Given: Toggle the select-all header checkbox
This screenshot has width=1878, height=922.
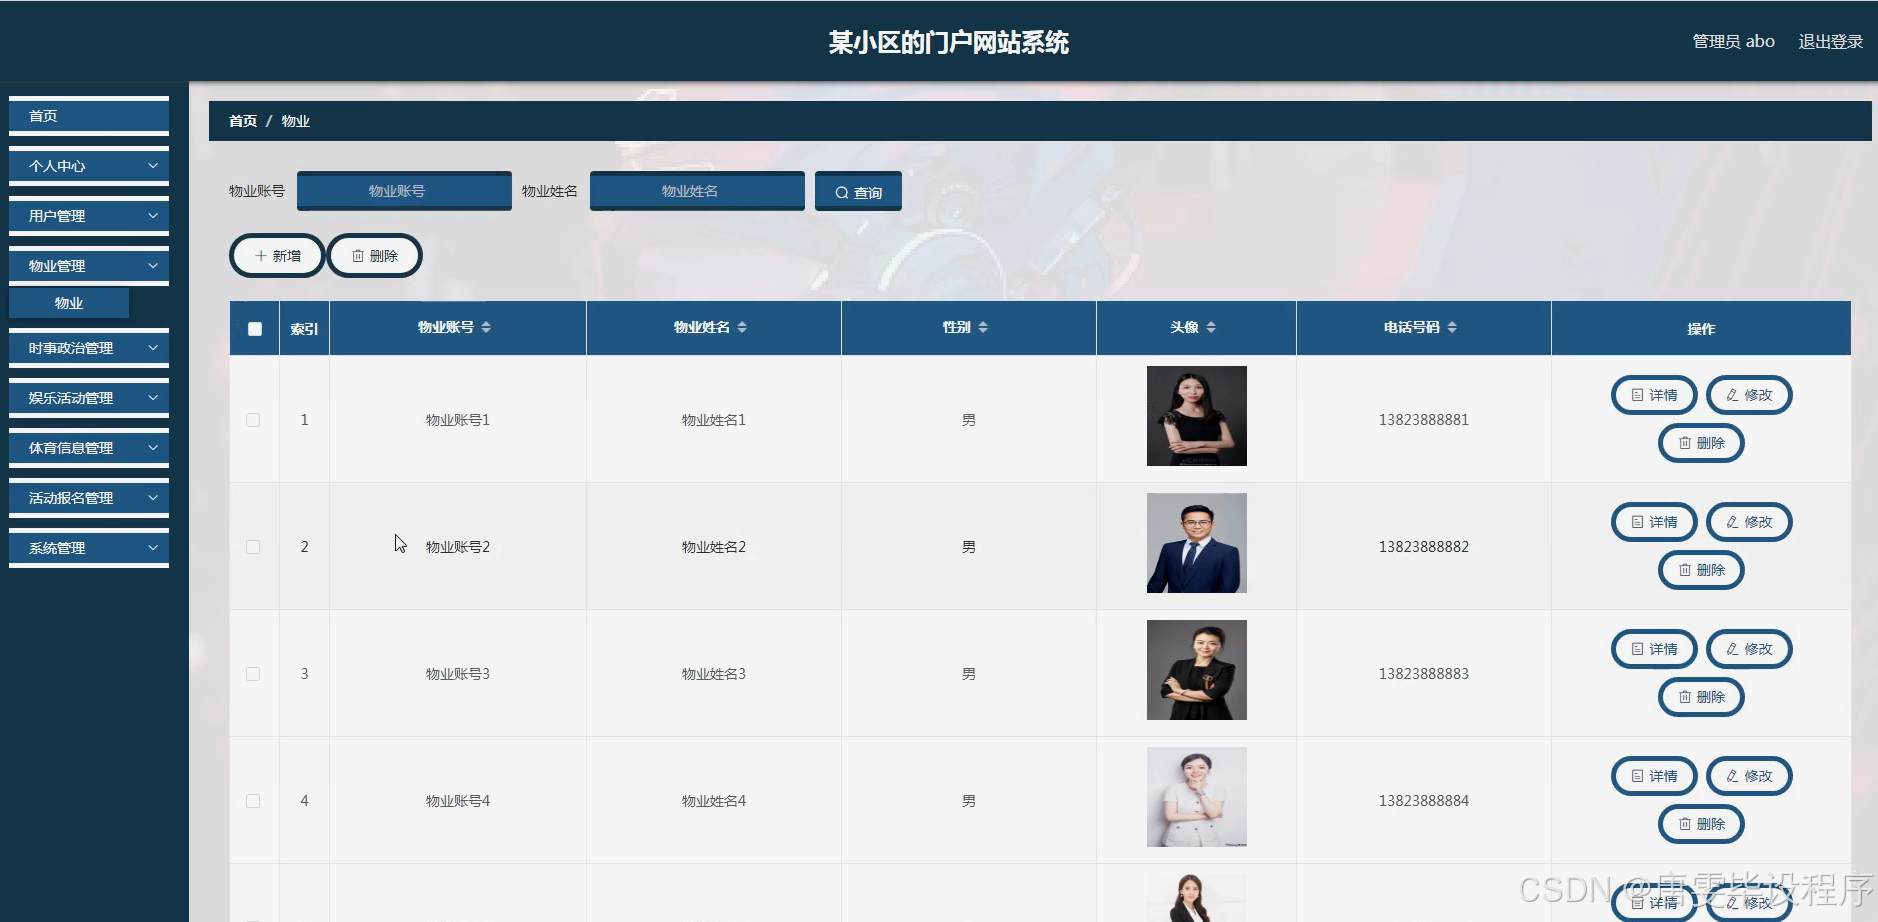Looking at the screenshot, I should (255, 329).
